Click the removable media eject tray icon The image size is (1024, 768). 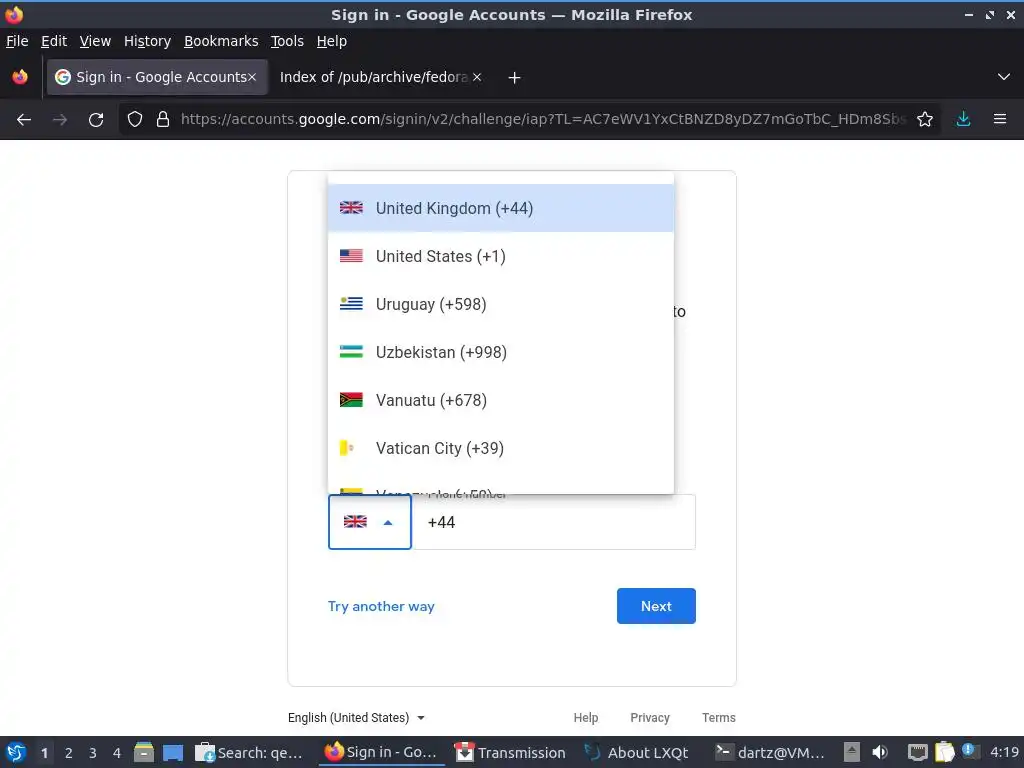(x=851, y=752)
